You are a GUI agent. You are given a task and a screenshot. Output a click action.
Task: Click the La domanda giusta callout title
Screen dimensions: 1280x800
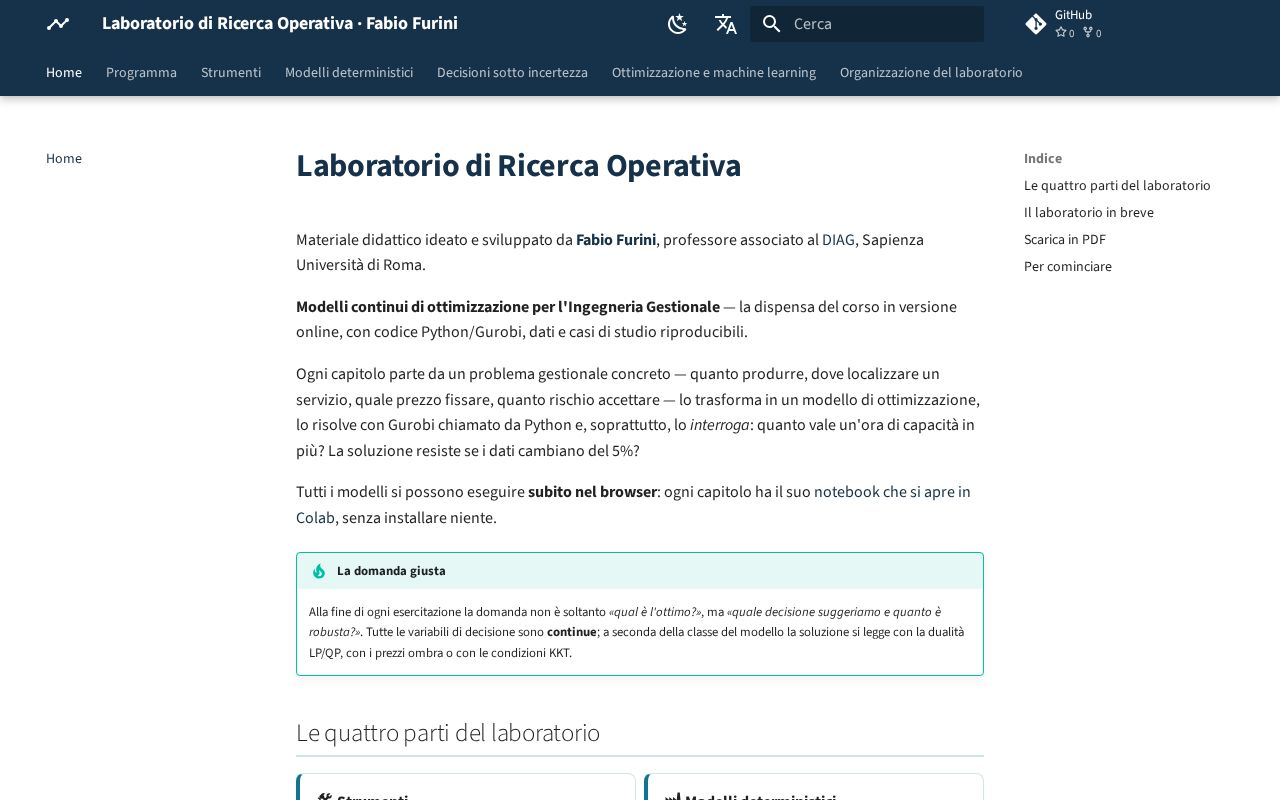(x=391, y=571)
